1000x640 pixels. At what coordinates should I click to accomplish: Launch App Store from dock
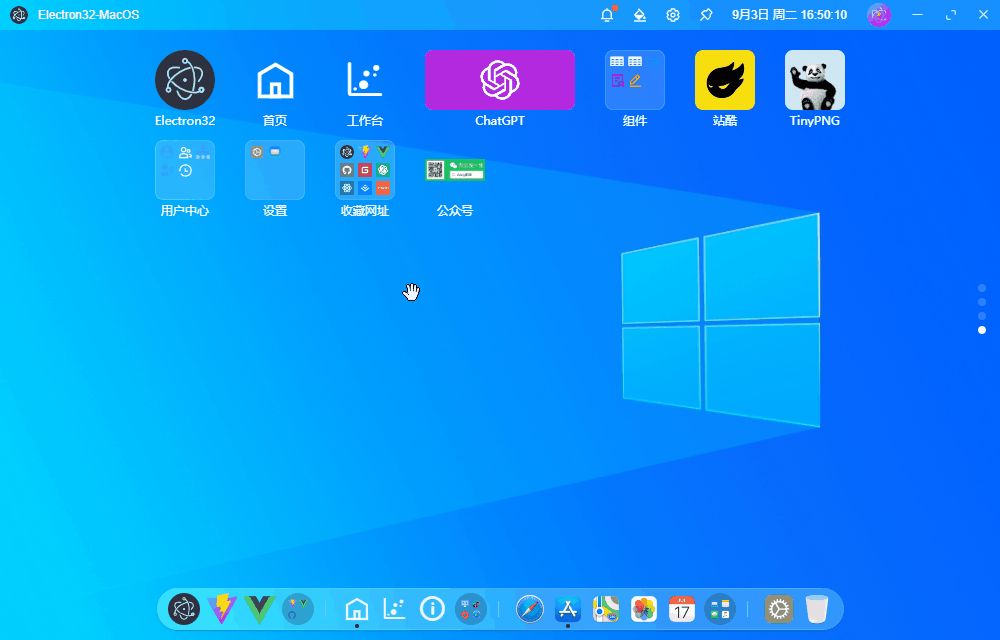click(x=568, y=609)
